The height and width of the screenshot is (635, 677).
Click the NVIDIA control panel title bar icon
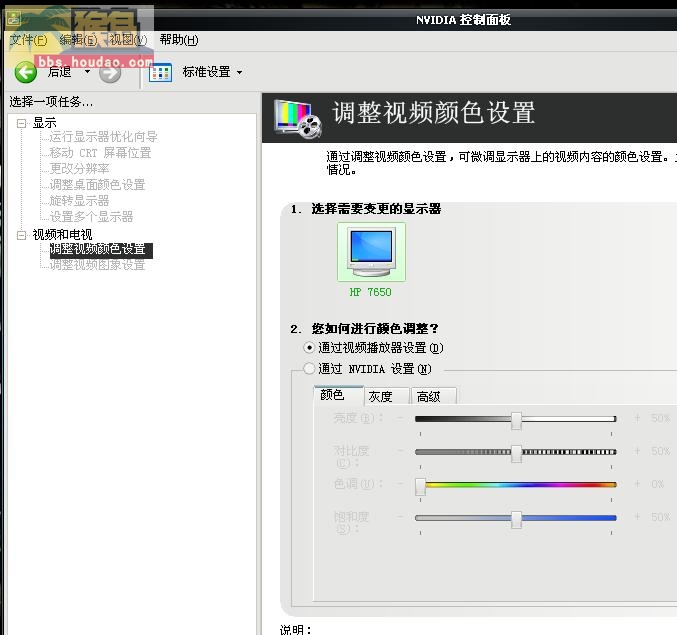14,18
